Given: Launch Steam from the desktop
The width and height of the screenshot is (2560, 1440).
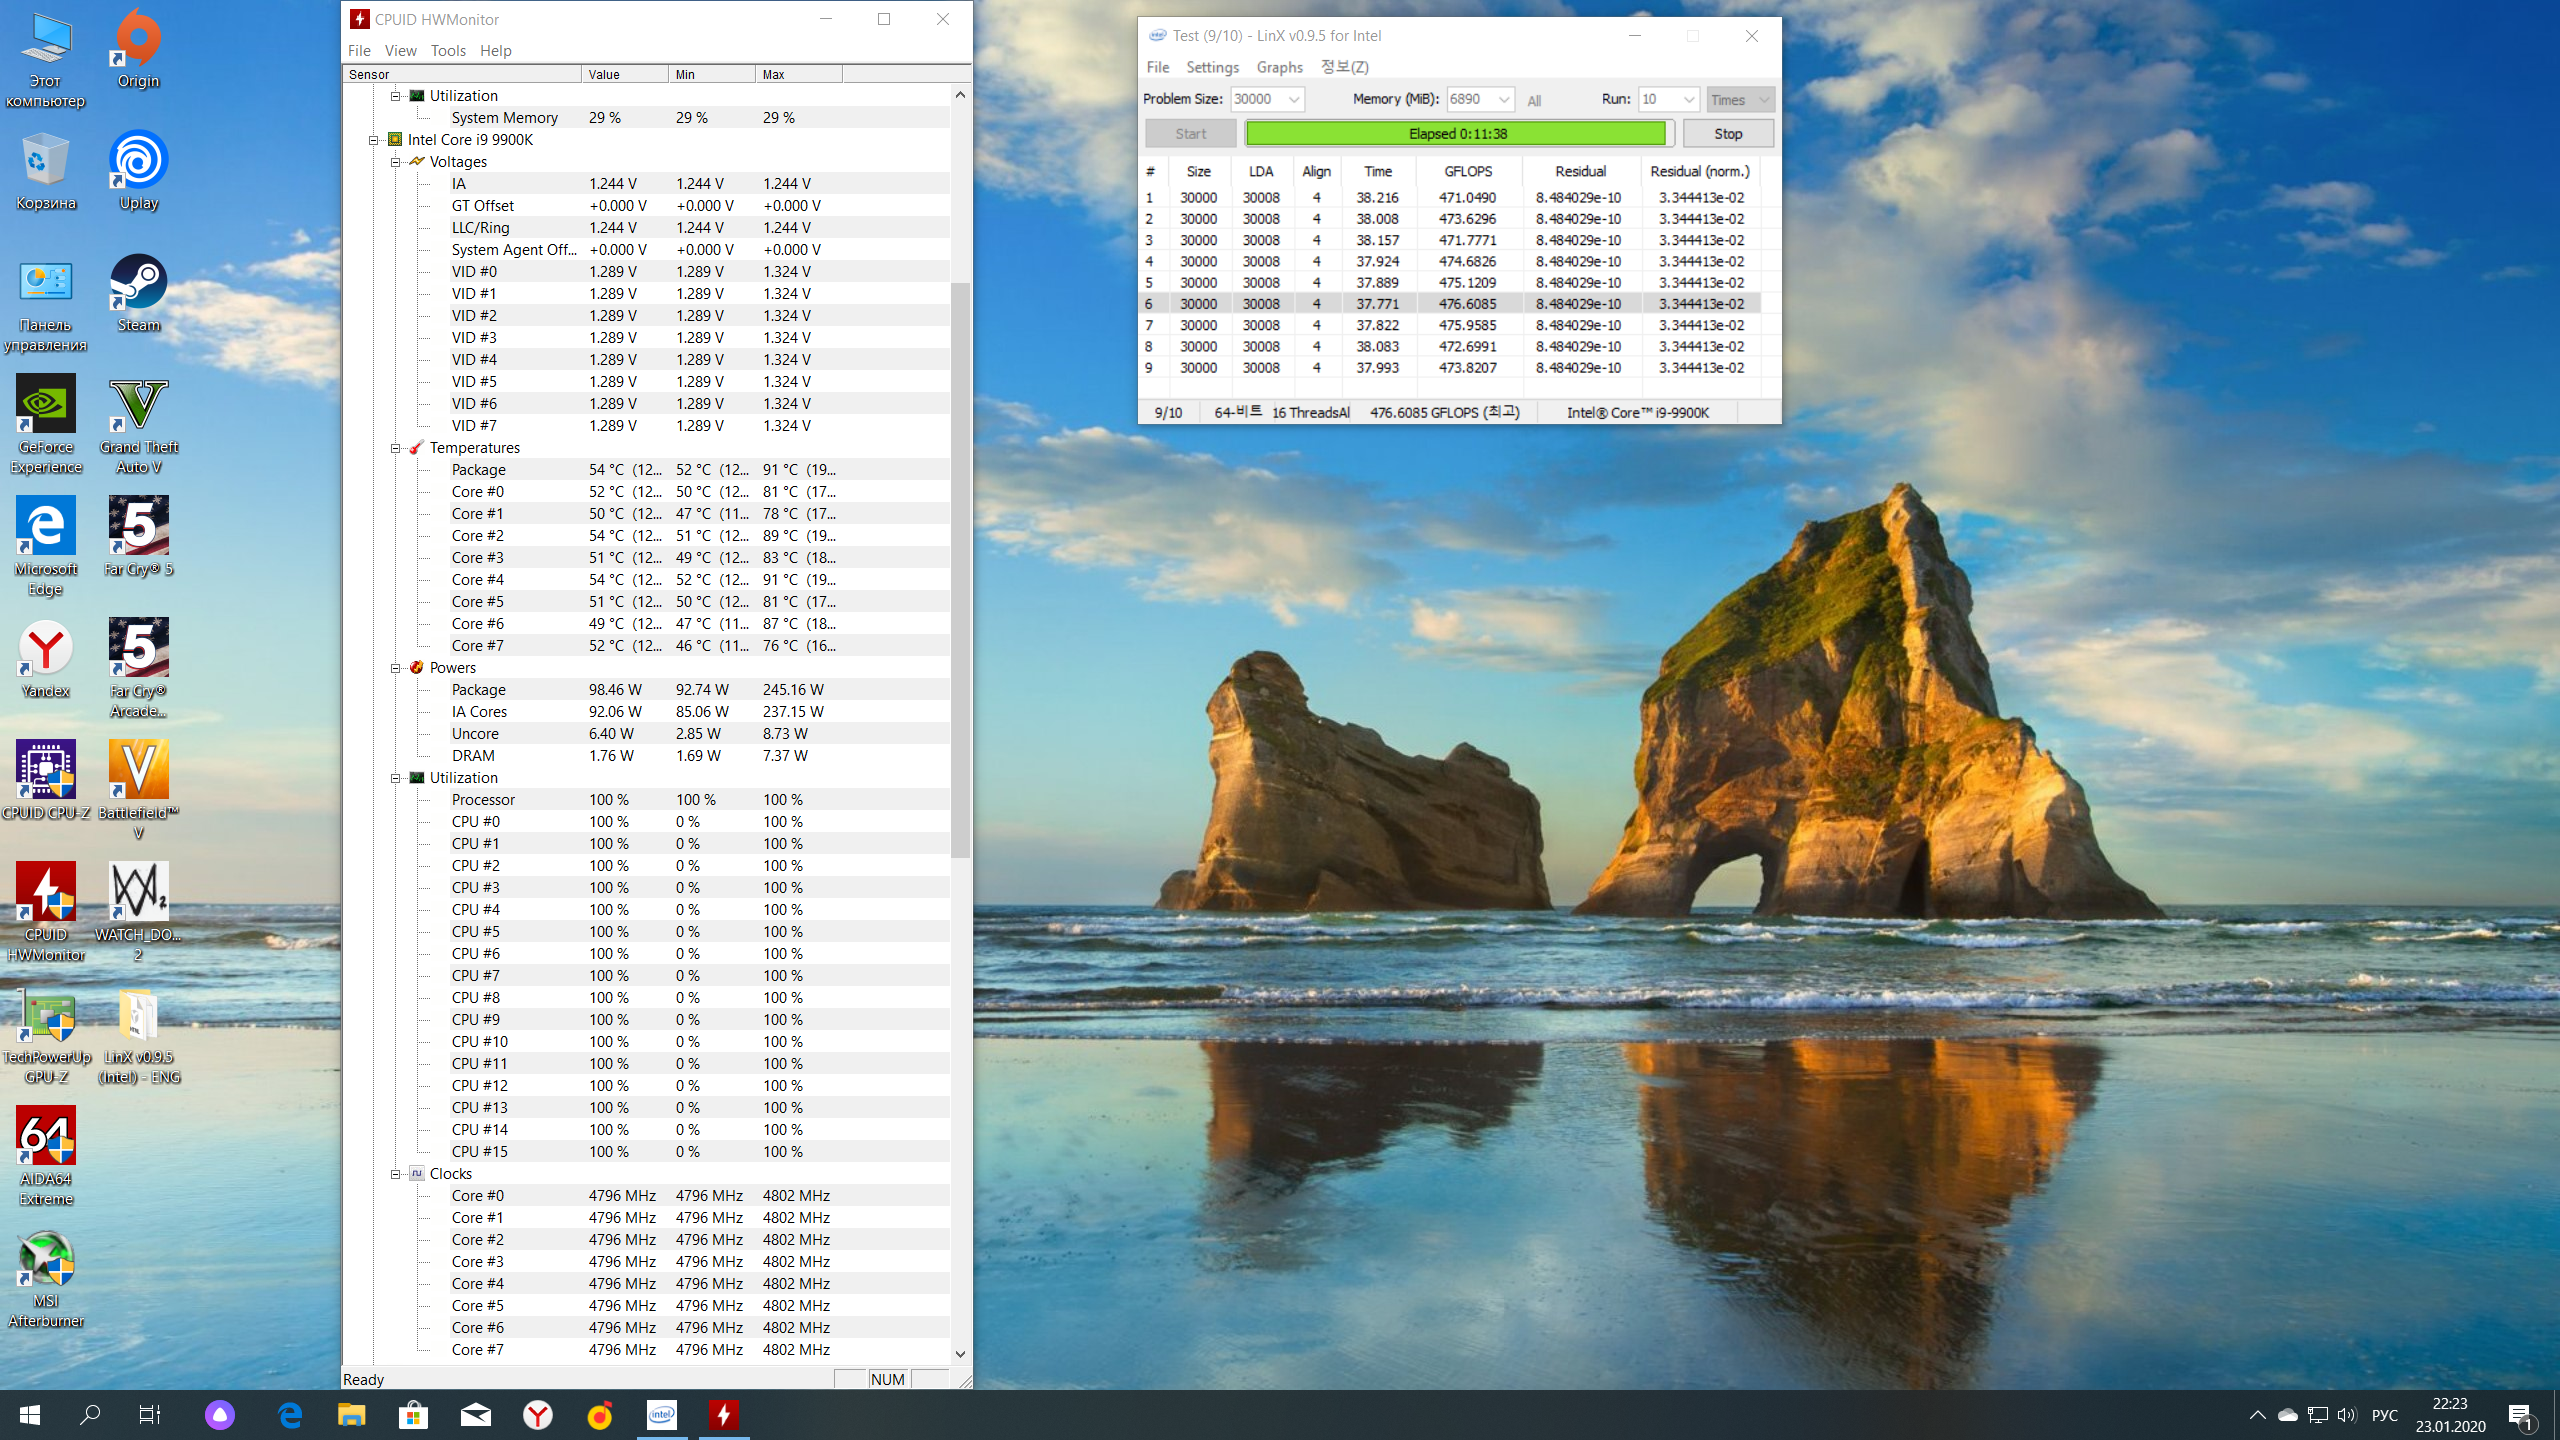Looking at the screenshot, I should [138, 285].
